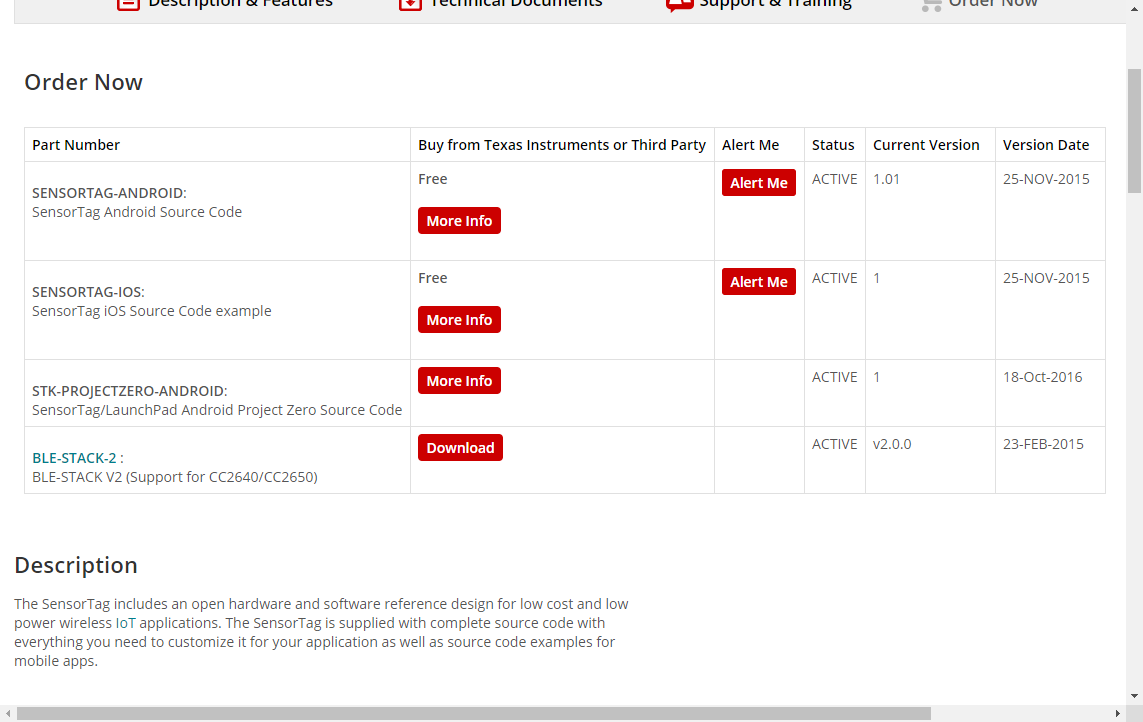The image size is (1143, 722).
Task: Click the Support & Training chat icon
Action: (680, 4)
